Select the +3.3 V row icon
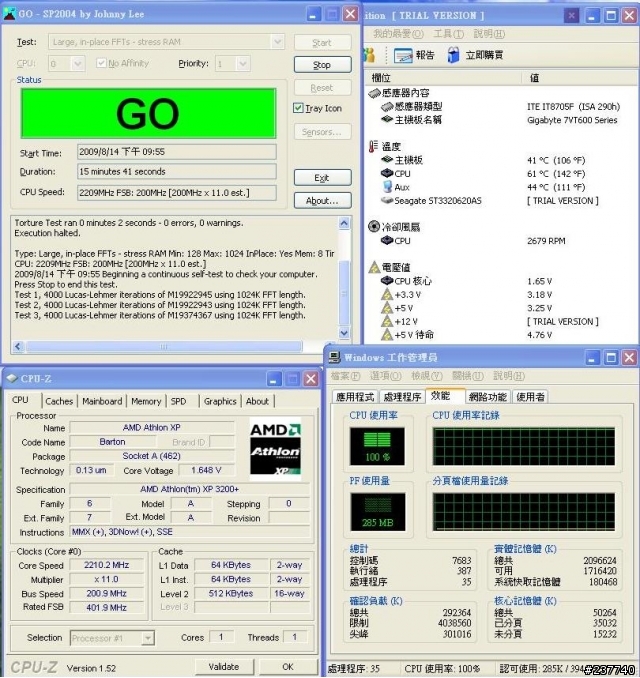 click(387, 294)
